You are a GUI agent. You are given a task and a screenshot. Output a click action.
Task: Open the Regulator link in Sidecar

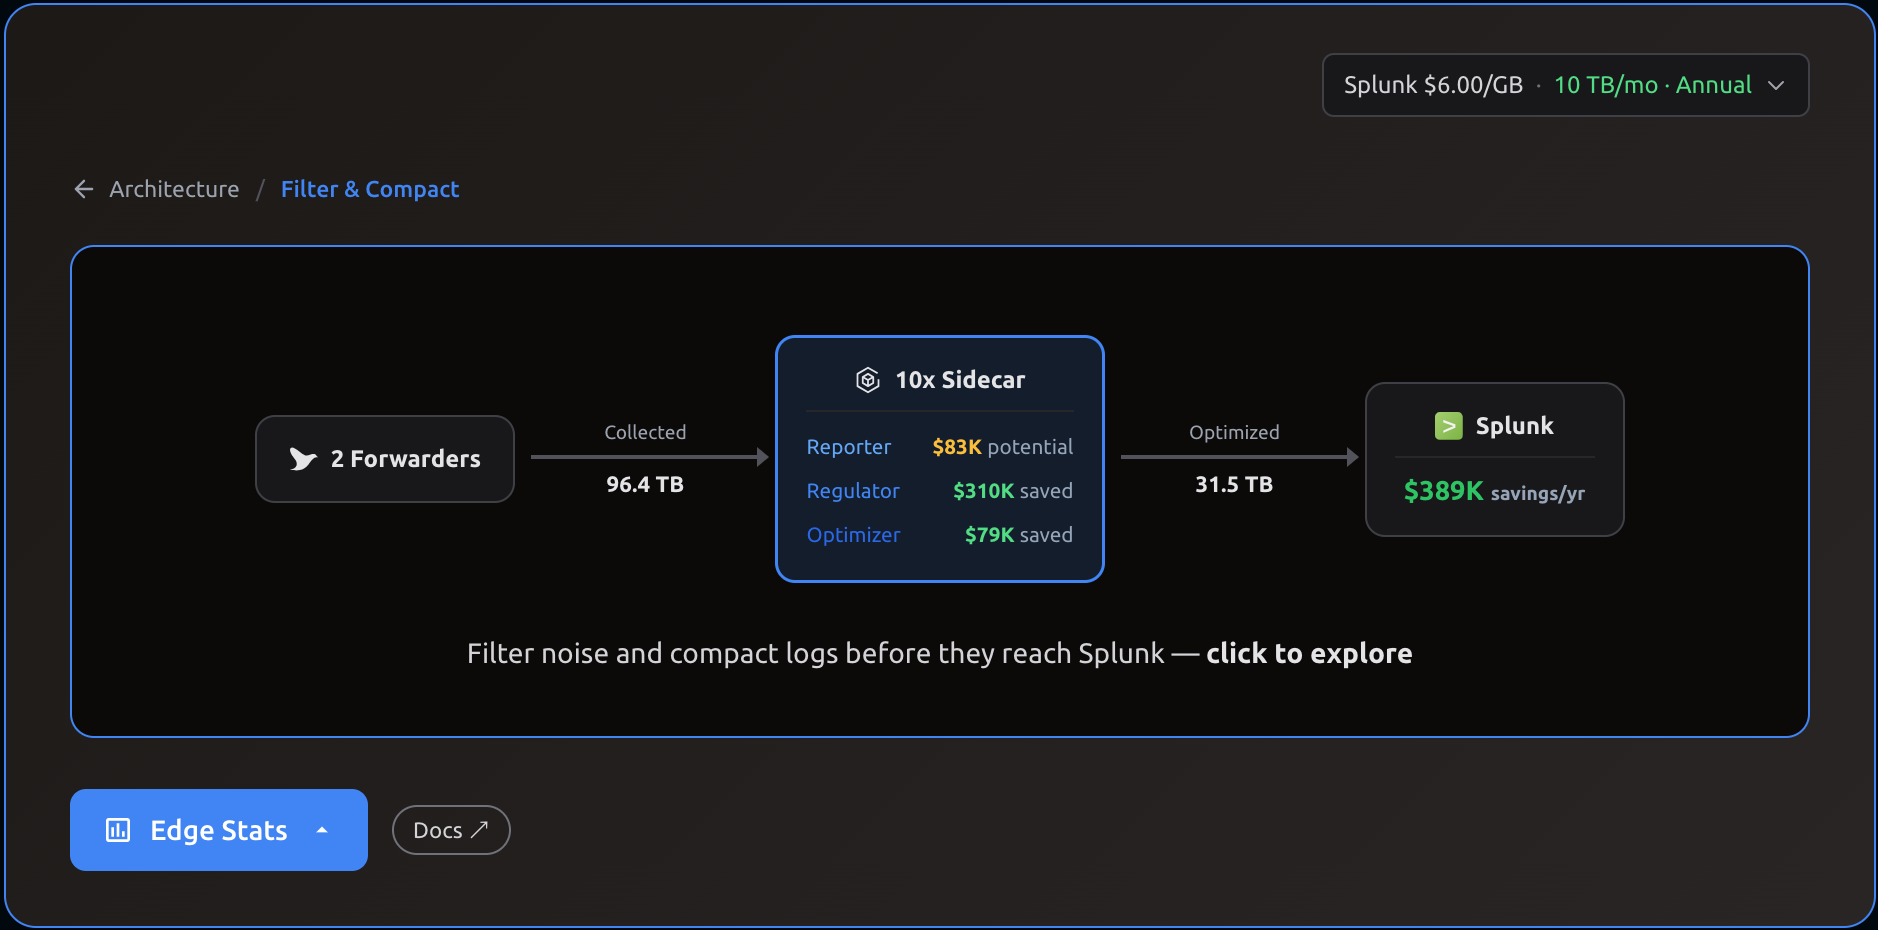853,491
